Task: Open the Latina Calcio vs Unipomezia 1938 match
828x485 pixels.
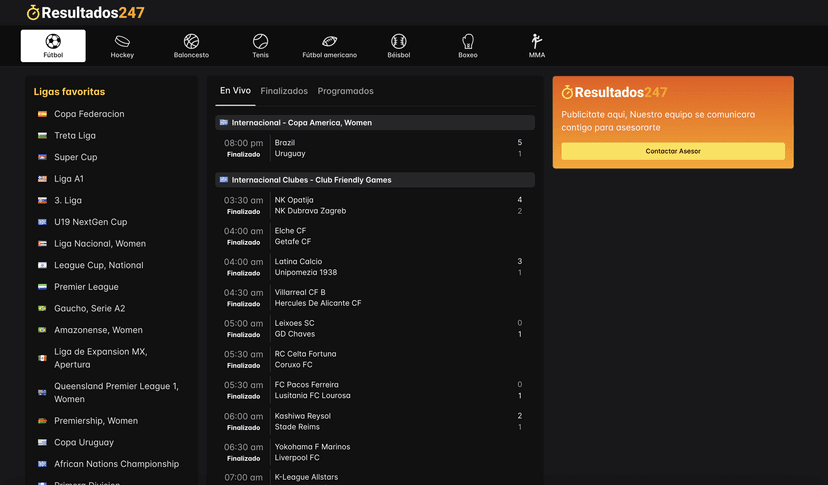Action: pos(375,267)
